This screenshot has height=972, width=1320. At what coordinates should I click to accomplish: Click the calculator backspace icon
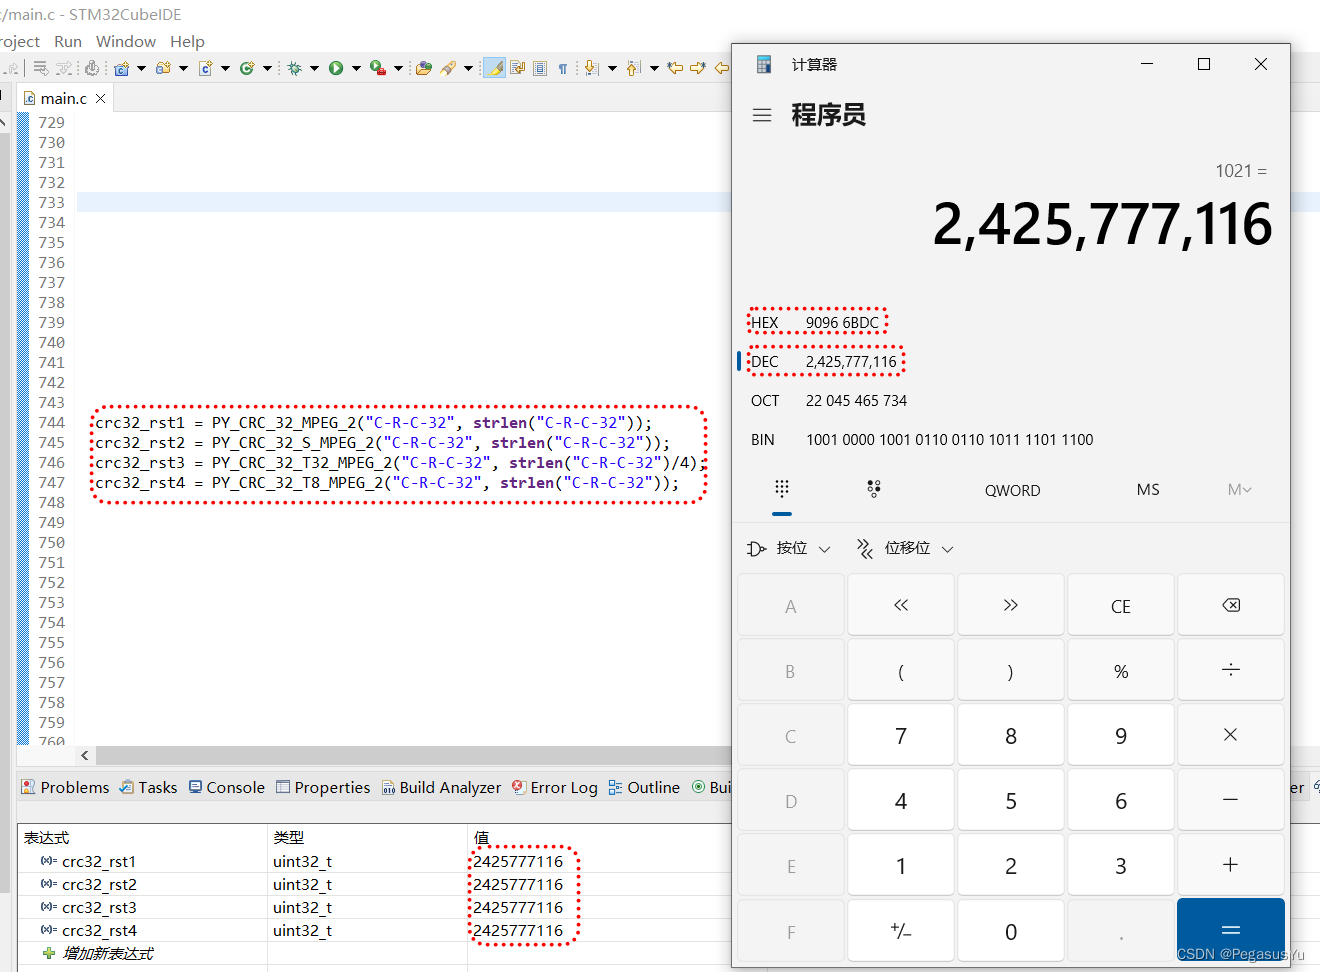pos(1231,605)
